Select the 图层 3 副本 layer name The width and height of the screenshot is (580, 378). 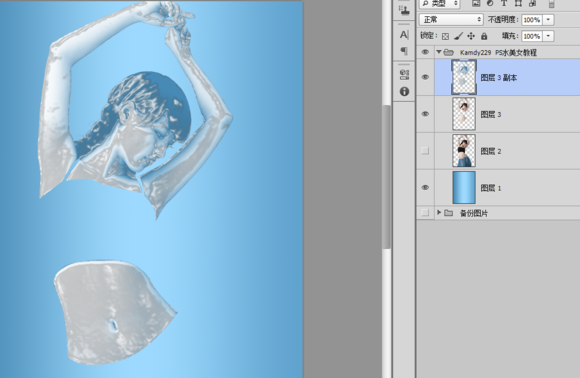[499, 77]
